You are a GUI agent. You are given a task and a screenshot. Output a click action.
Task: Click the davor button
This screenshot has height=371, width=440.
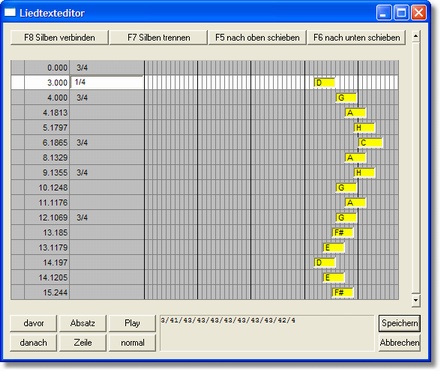coord(34,323)
